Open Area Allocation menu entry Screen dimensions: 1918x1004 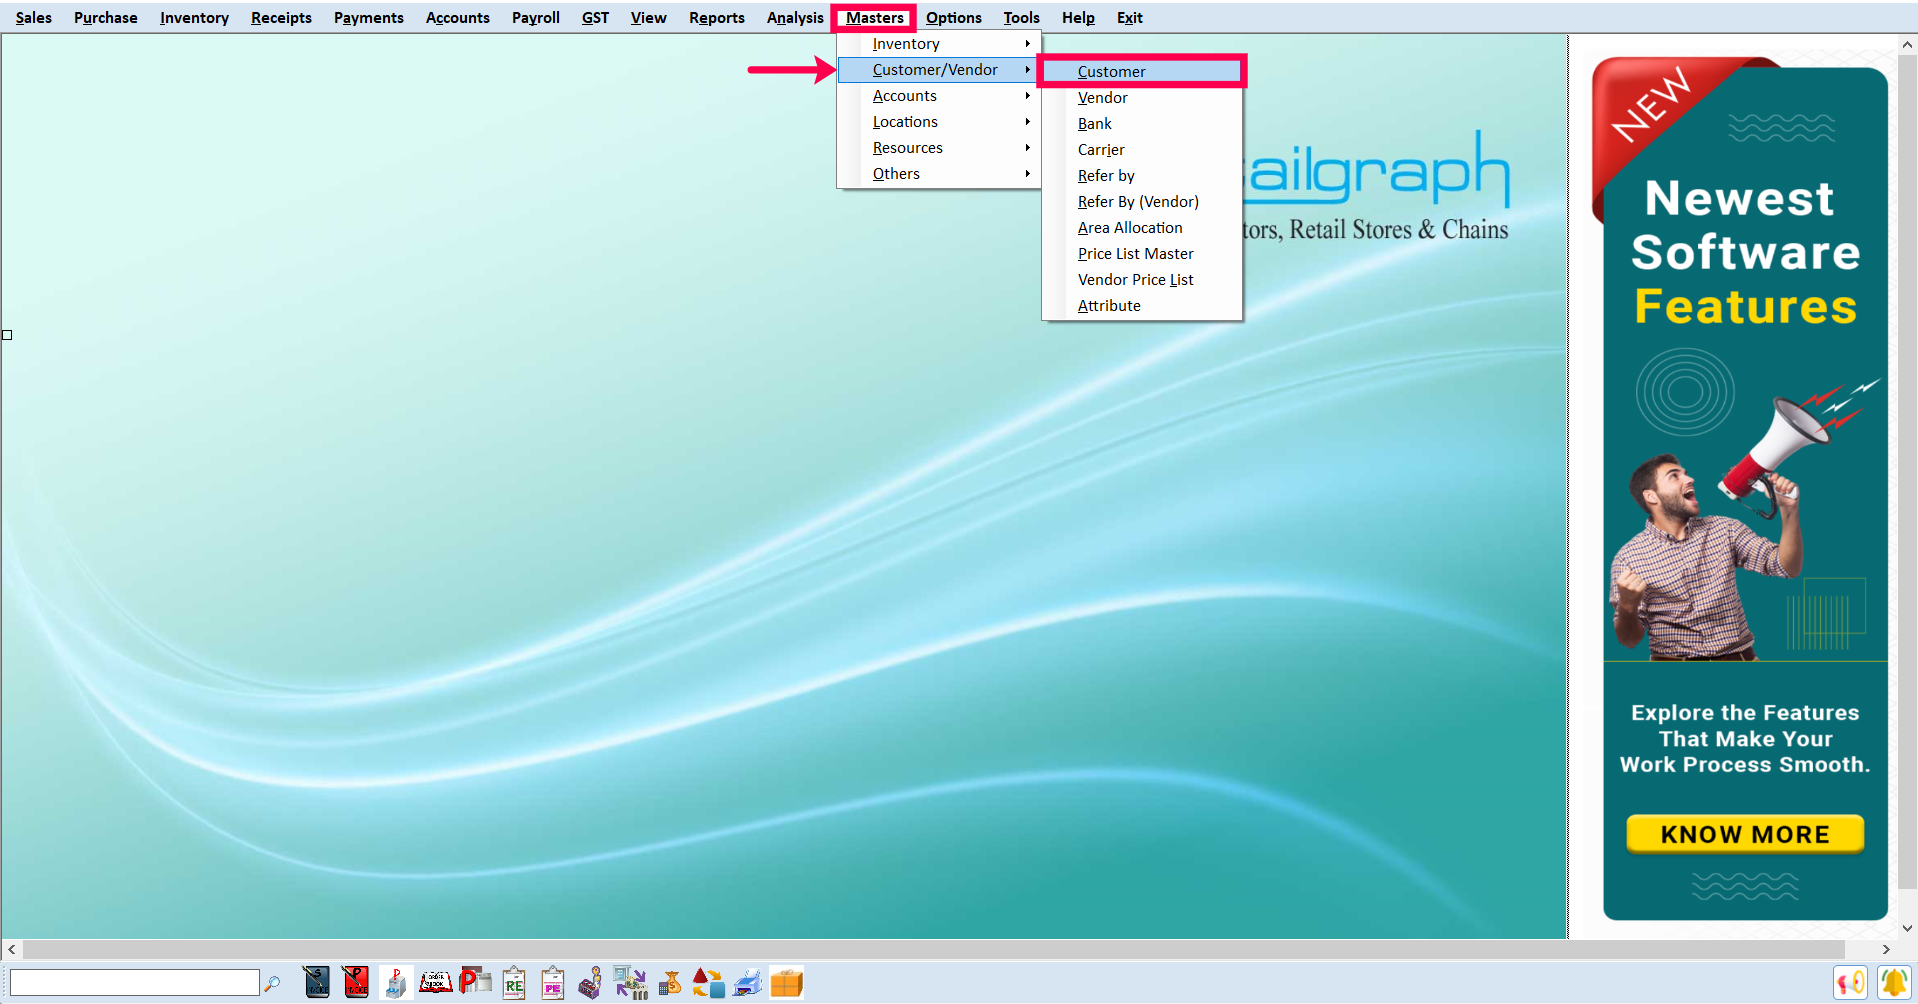(1141, 228)
